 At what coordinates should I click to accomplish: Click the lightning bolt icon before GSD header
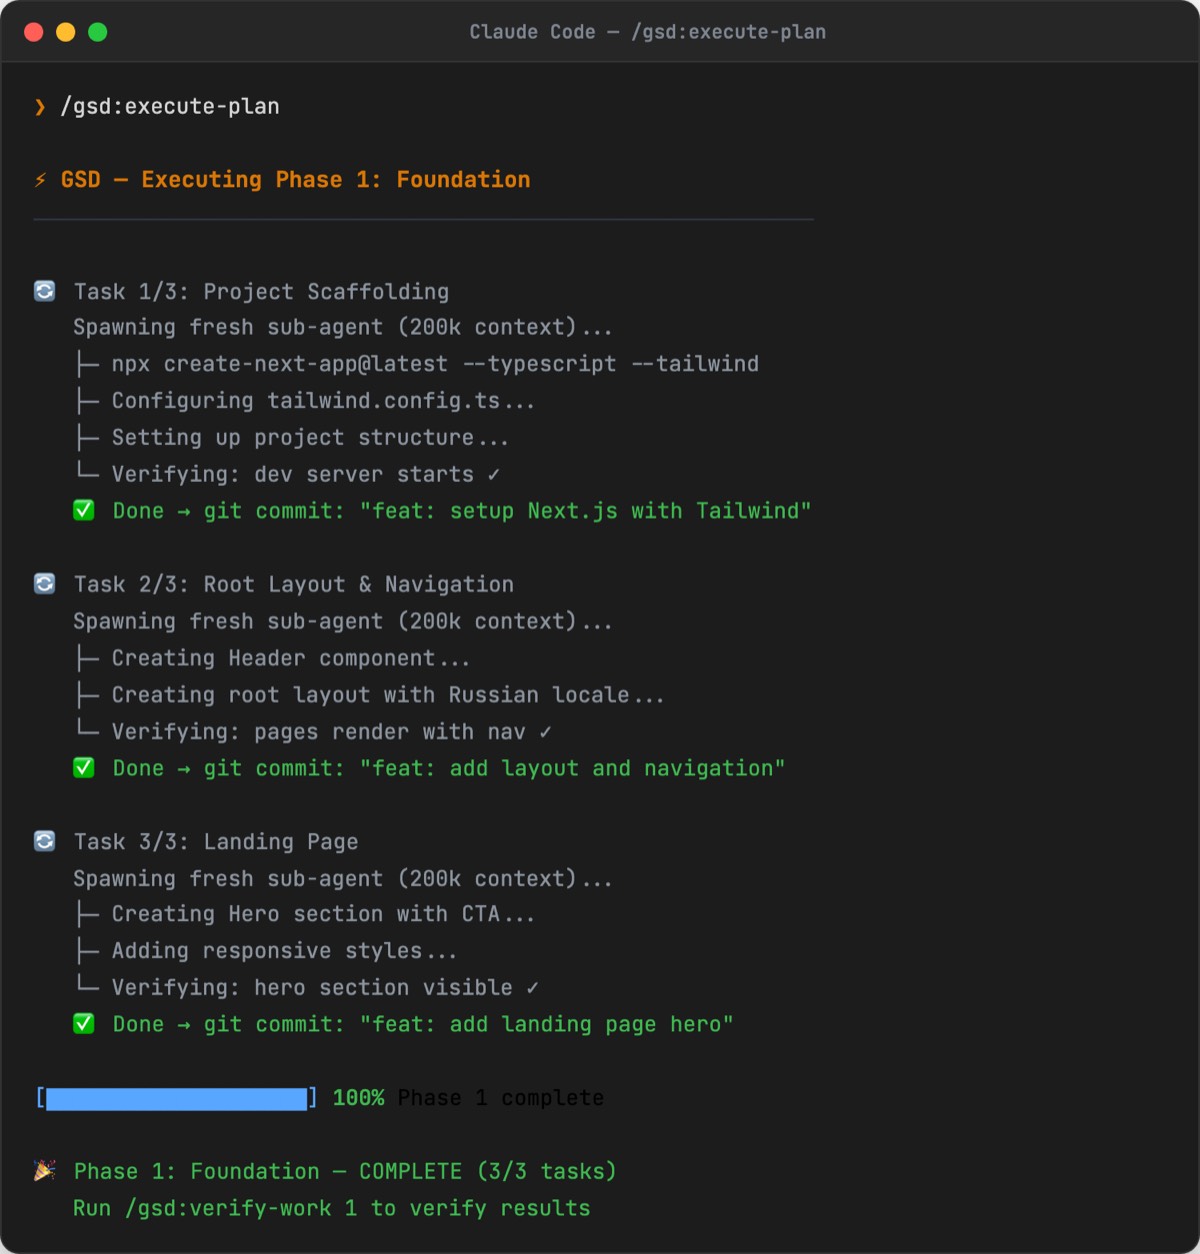coord(40,179)
